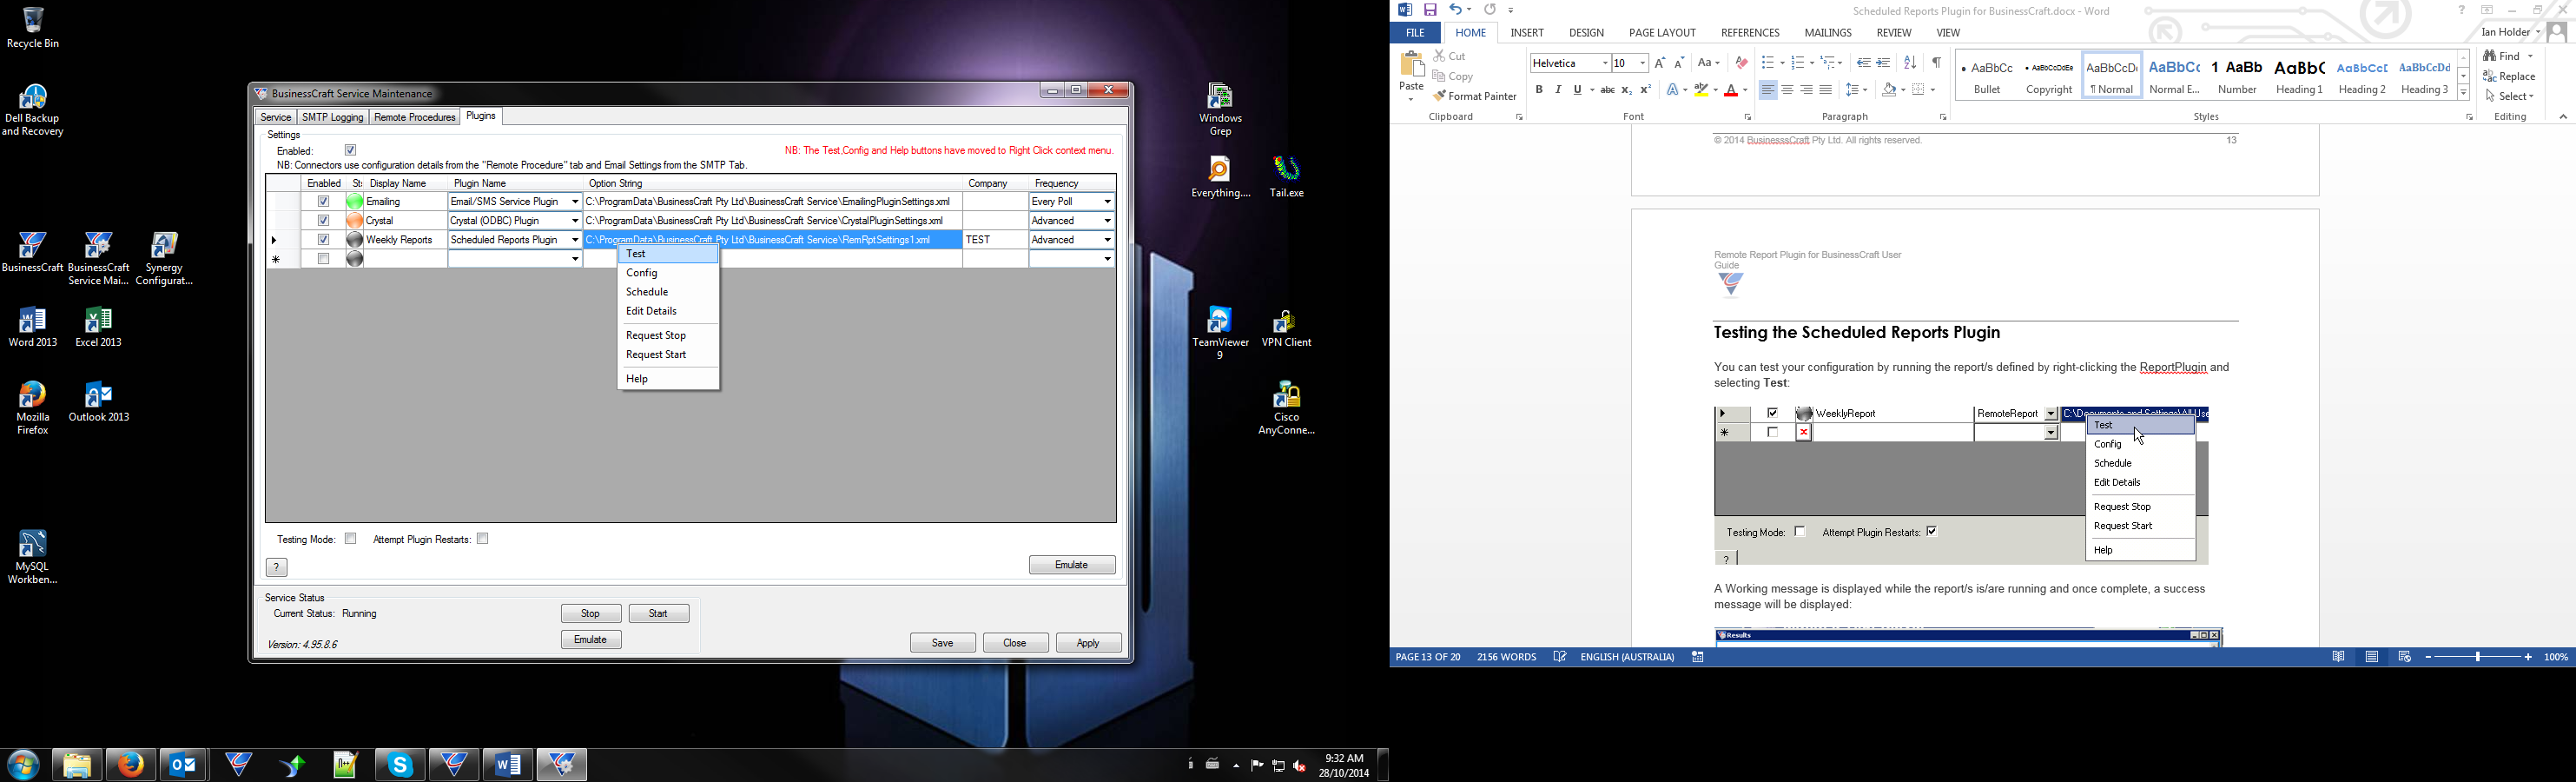The height and width of the screenshot is (782, 2576).
Task: Click the help question mark button in Plugins tab
Action: (277, 568)
